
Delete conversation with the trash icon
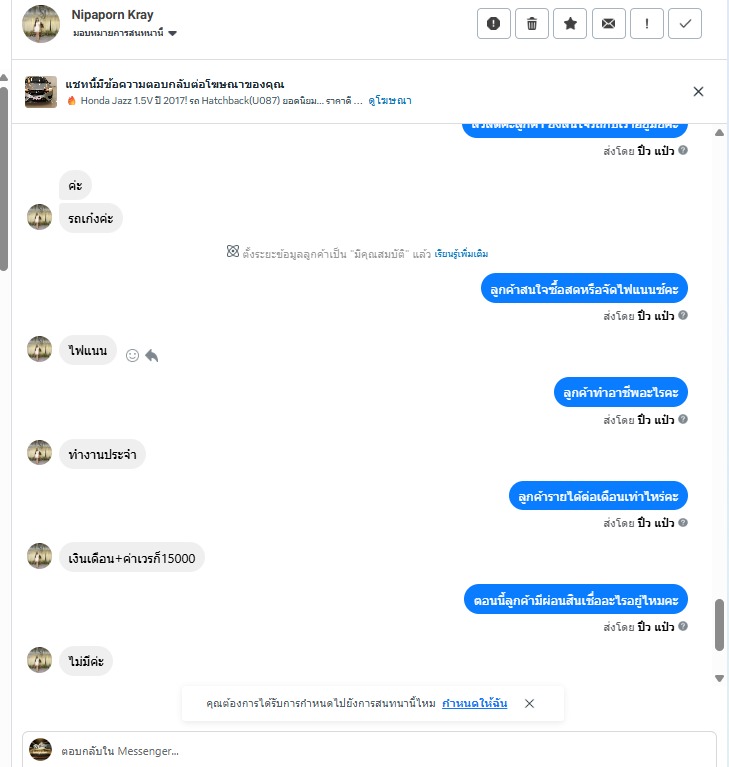coord(532,23)
